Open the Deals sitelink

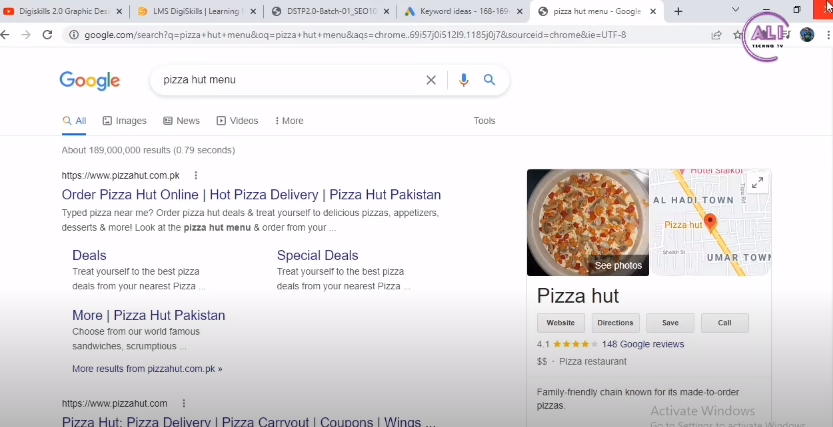[89, 255]
